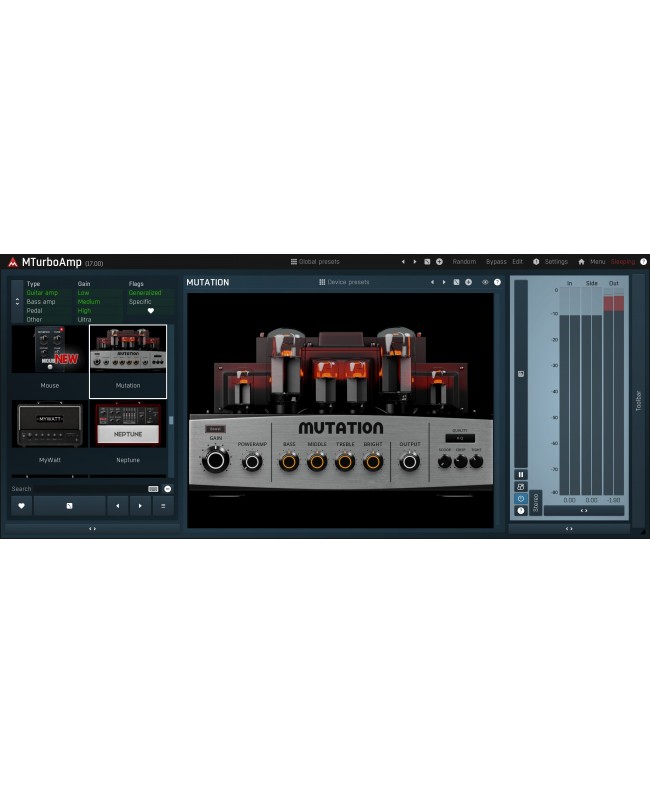Pause the meters
The image size is (650, 794).
(521, 474)
